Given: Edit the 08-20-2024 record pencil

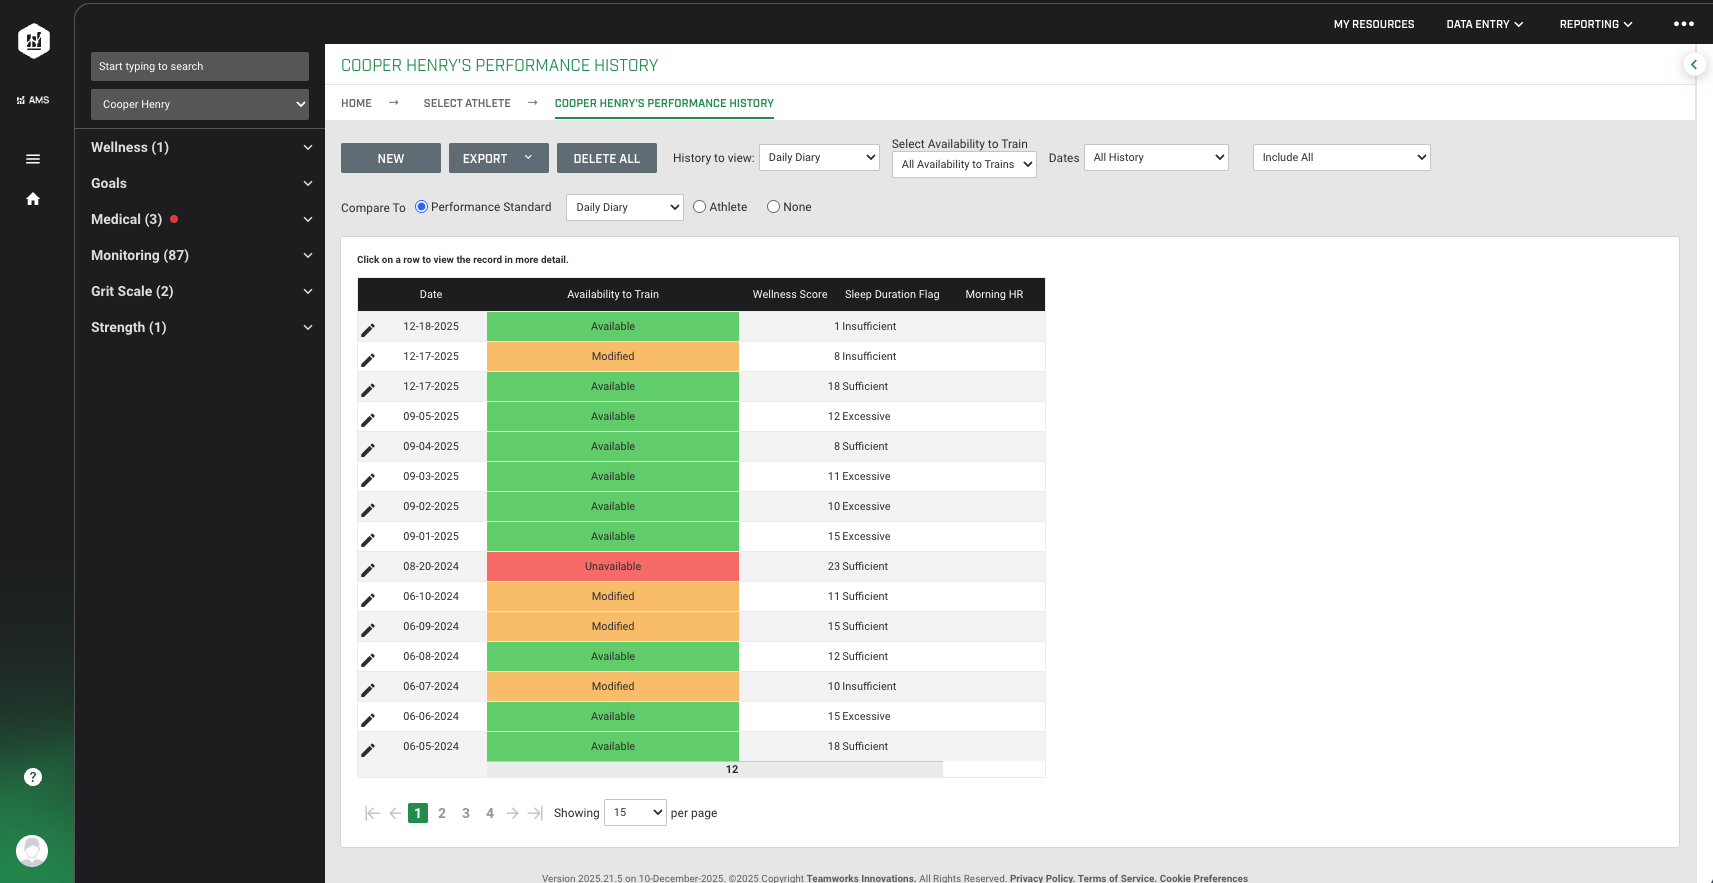Looking at the screenshot, I should tap(368, 569).
